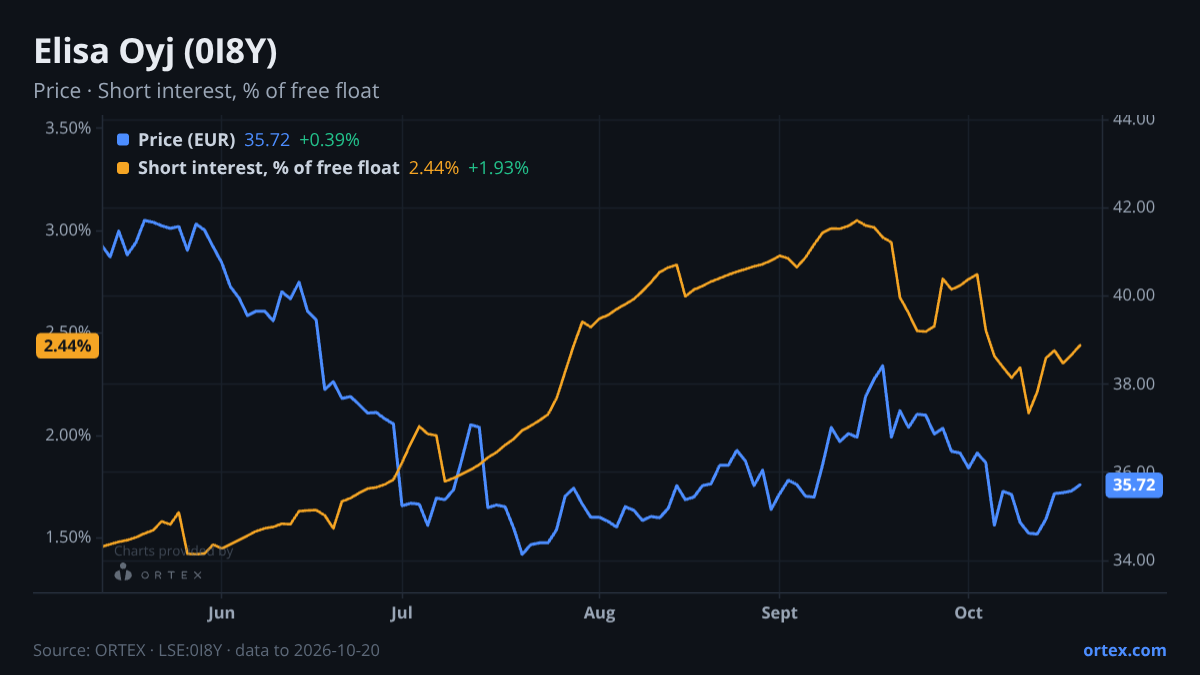Image resolution: width=1200 pixels, height=675 pixels.
Task: Click the 42.00 right axis label
Action: tap(1134, 207)
